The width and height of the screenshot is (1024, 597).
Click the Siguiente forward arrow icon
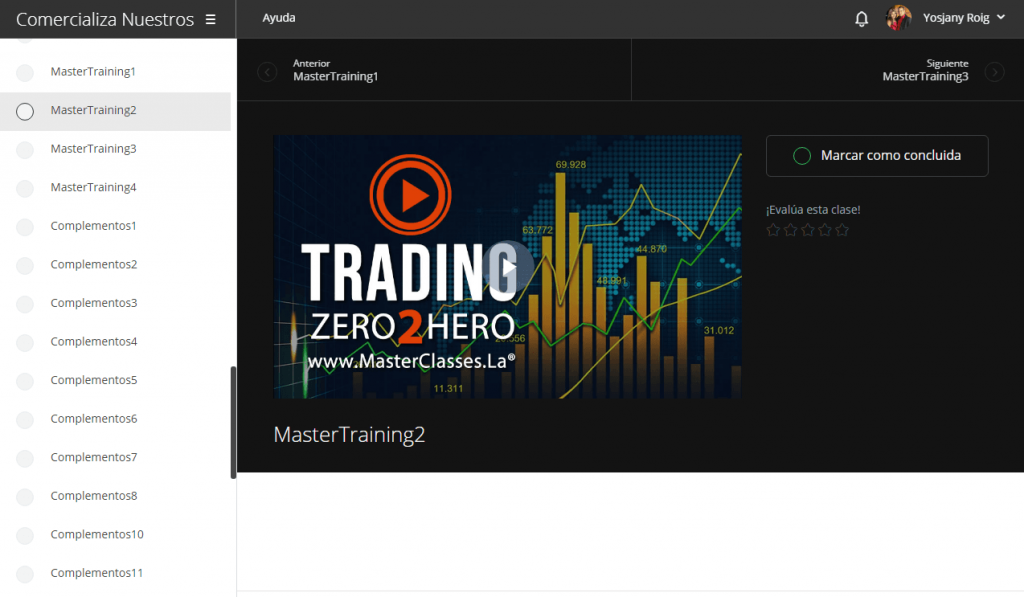[993, 70]
